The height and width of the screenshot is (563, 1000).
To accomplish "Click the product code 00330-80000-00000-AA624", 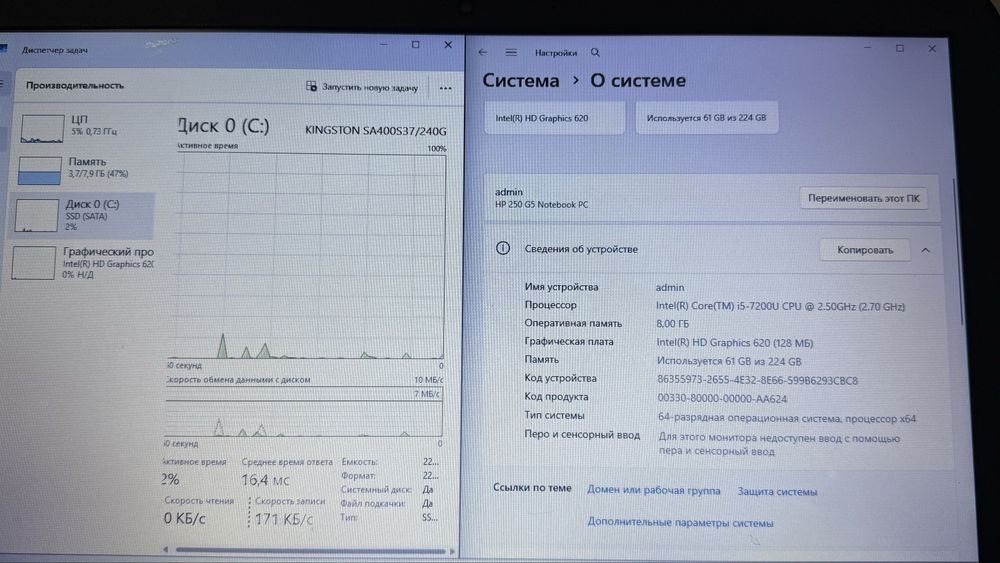I will click(x=721, y=399).
